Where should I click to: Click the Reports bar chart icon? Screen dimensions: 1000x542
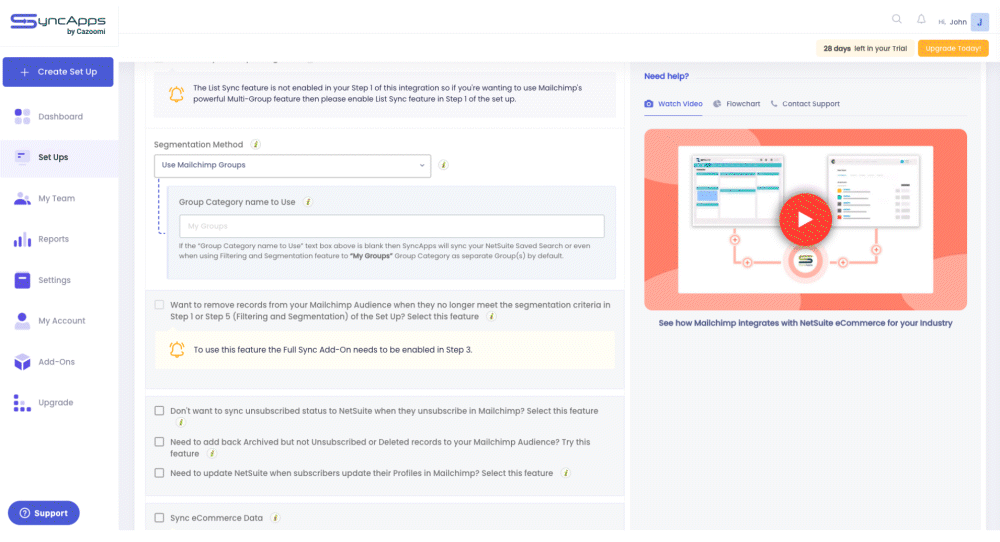22,239
